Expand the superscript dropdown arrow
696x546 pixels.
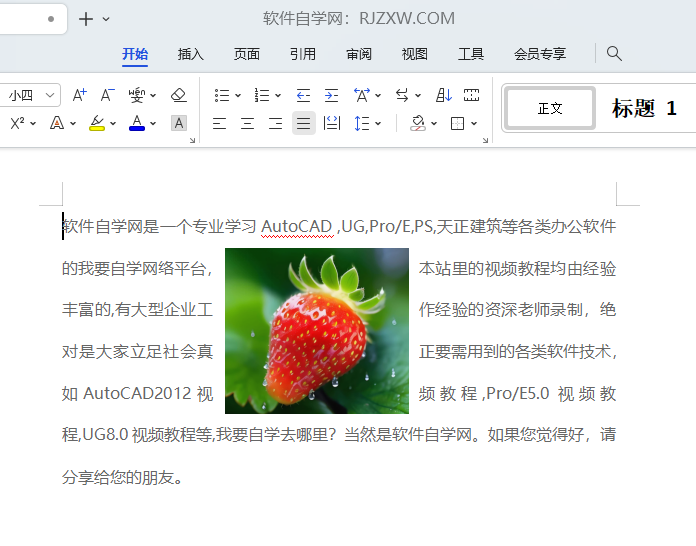click(x=33, y=123)
